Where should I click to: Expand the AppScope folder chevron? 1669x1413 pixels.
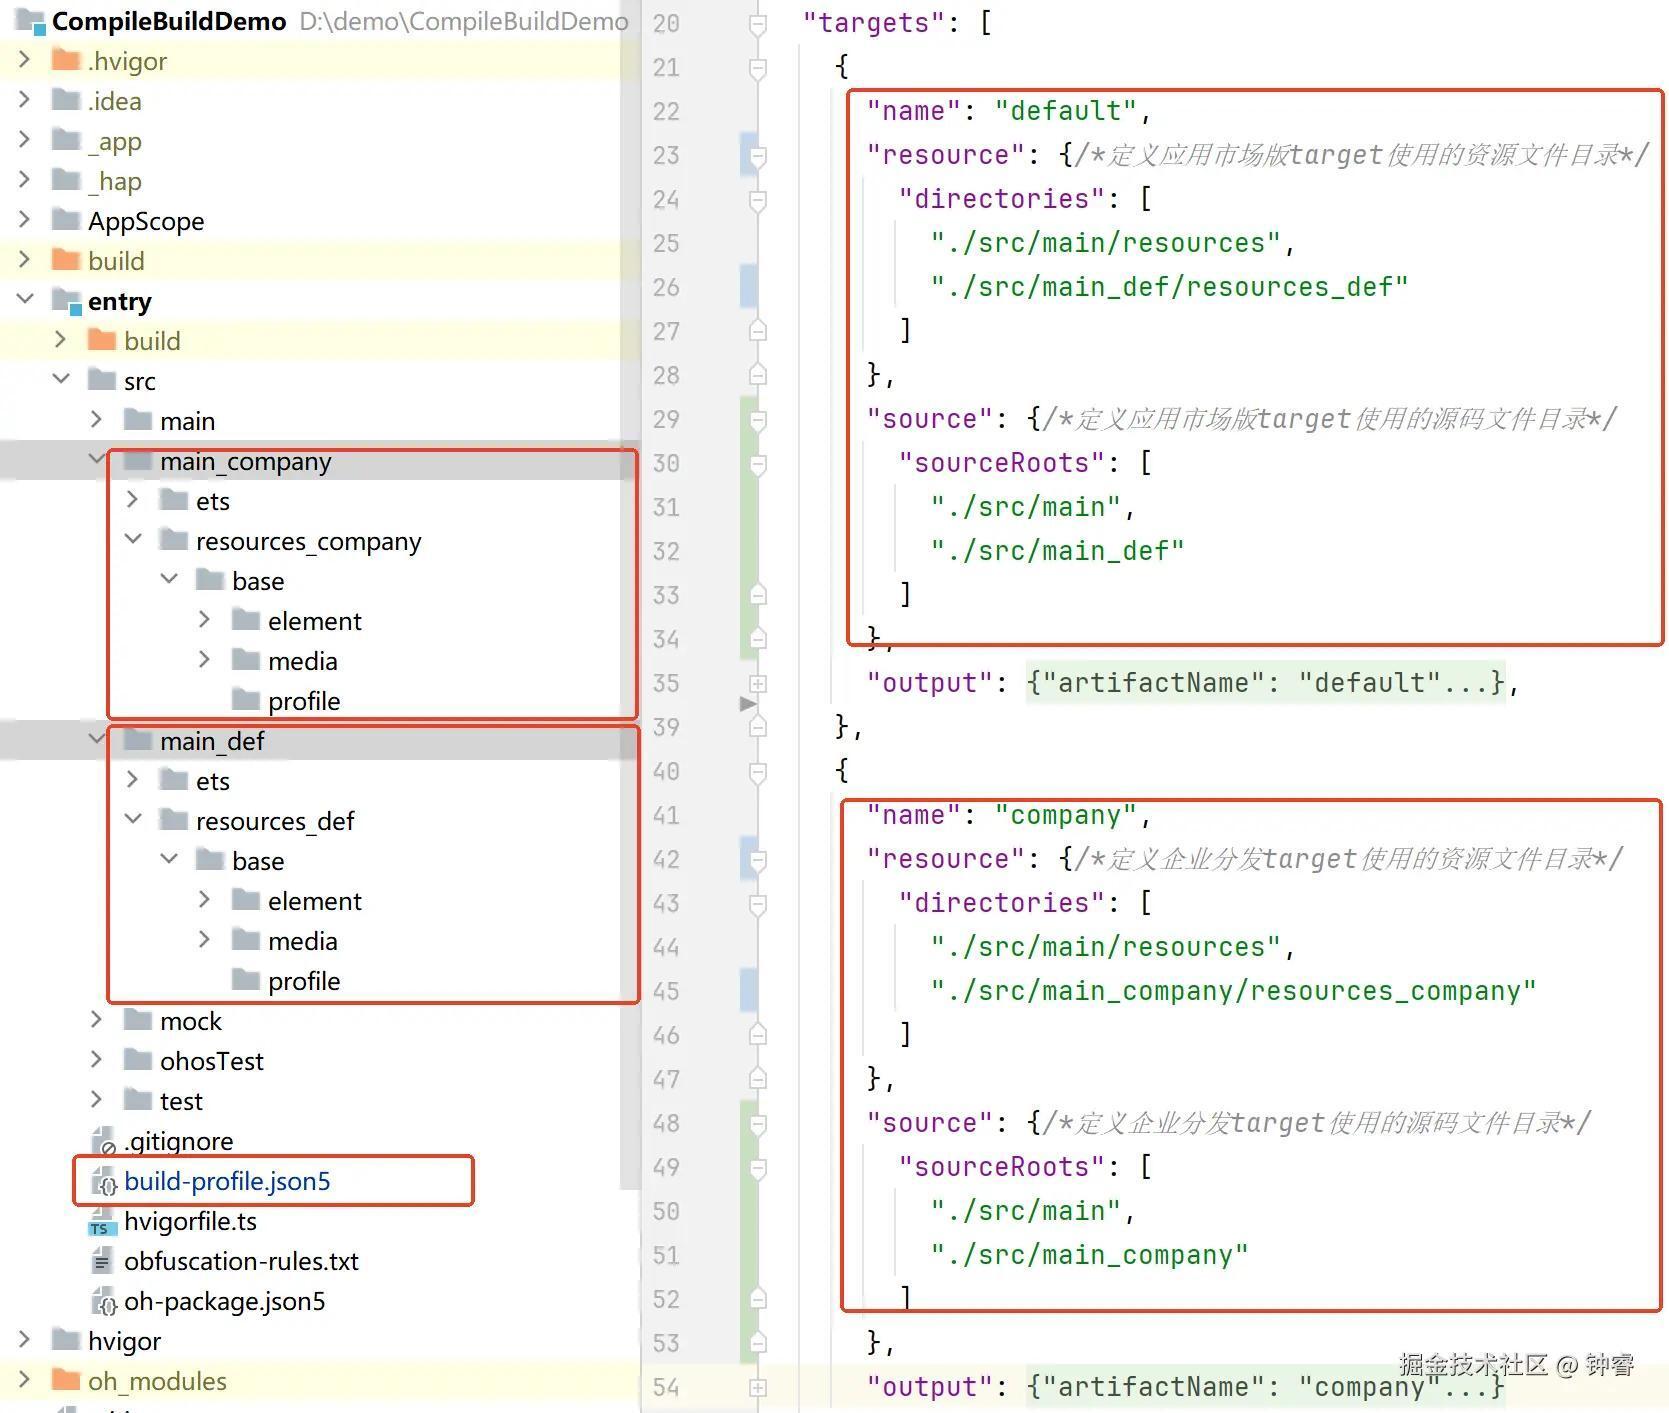coord(24,220)
